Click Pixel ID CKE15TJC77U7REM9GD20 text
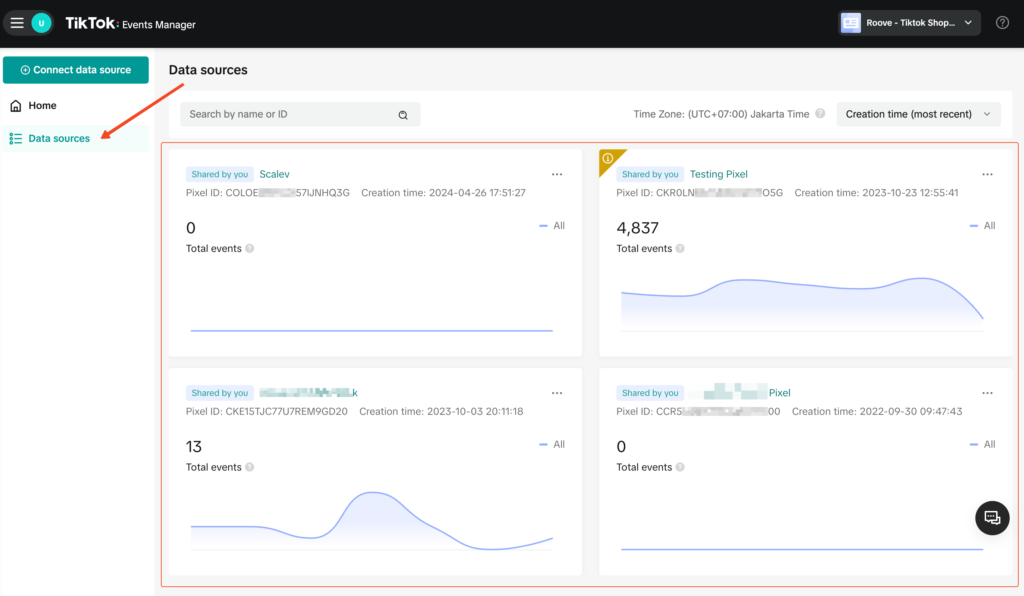The image size is (1024, 596). point(266,412)
